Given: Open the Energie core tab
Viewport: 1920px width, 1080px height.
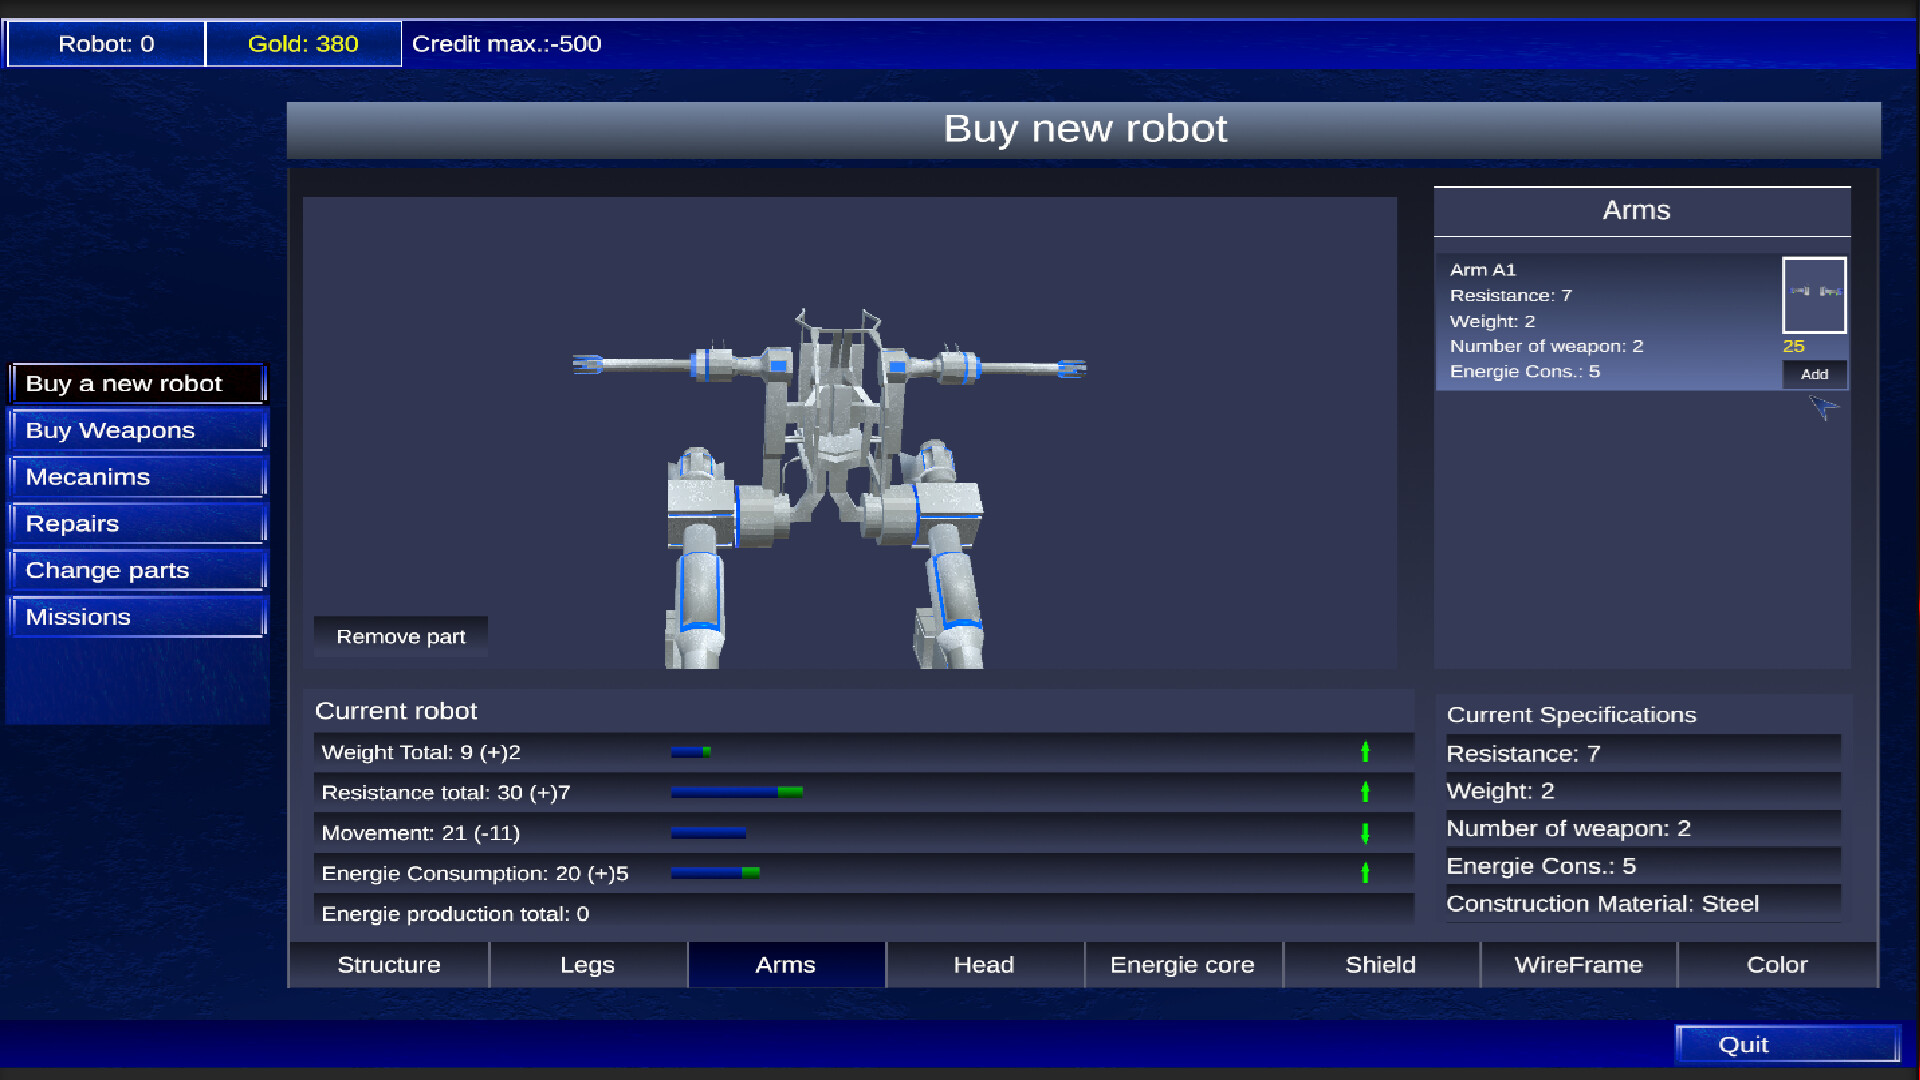Looking at the screenshot, I should pos(1181,964).
